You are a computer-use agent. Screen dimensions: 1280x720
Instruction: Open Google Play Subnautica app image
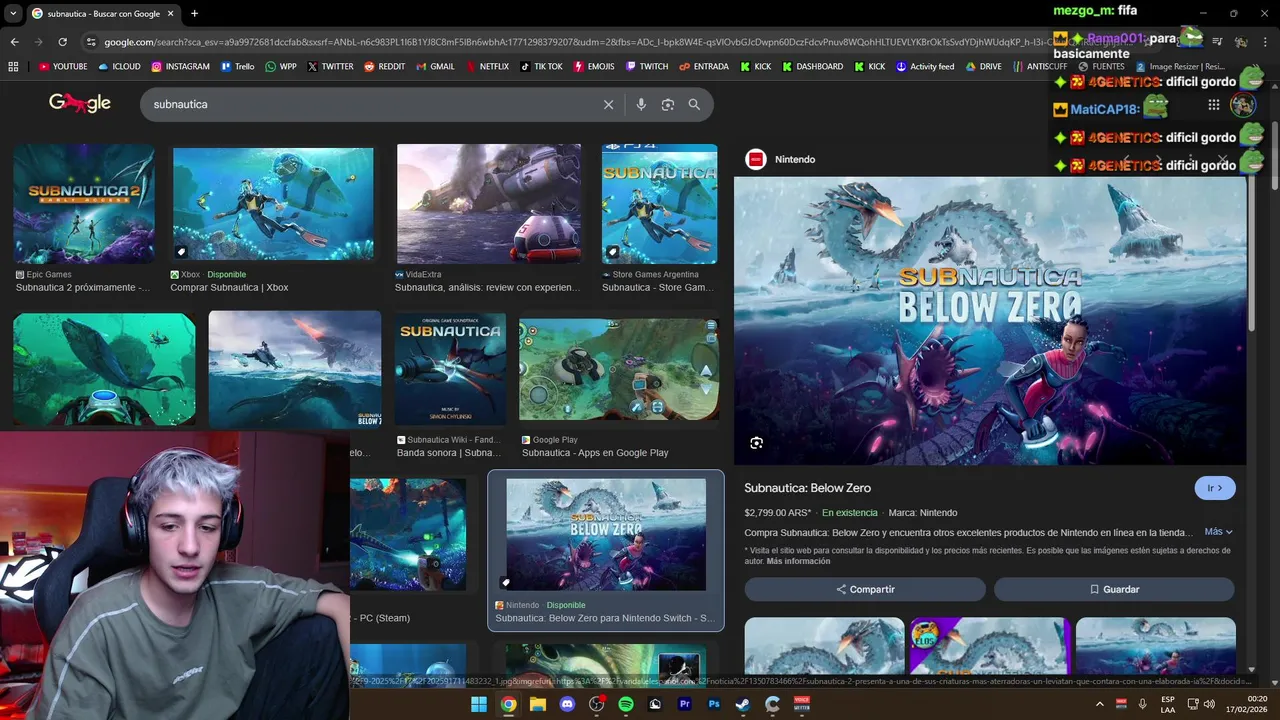click(619, 369)
